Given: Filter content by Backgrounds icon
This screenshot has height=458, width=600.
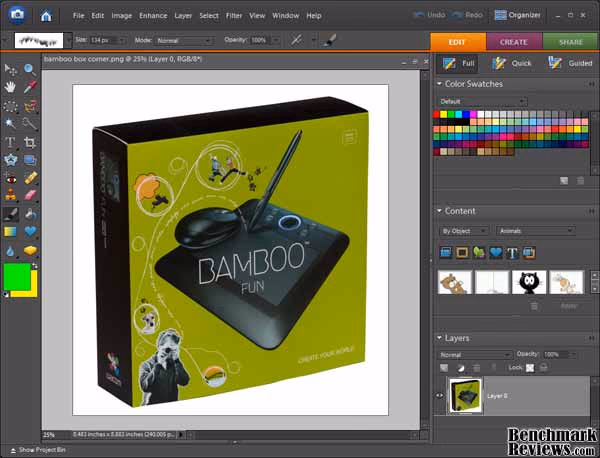Looking at the screenshot, I should point(446,253).
